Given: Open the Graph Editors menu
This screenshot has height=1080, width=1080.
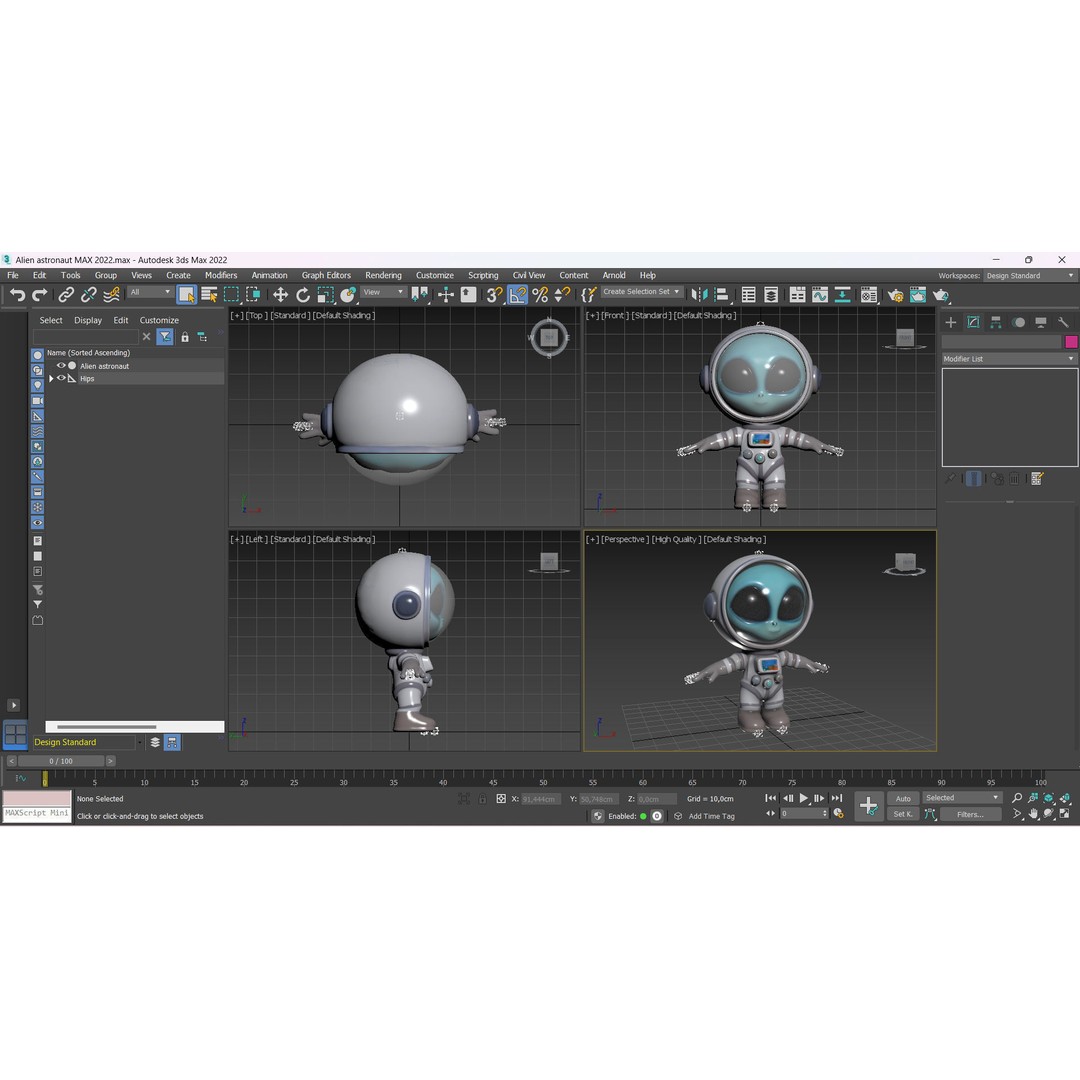Looking at the screenshot, I should pos(326,275).
